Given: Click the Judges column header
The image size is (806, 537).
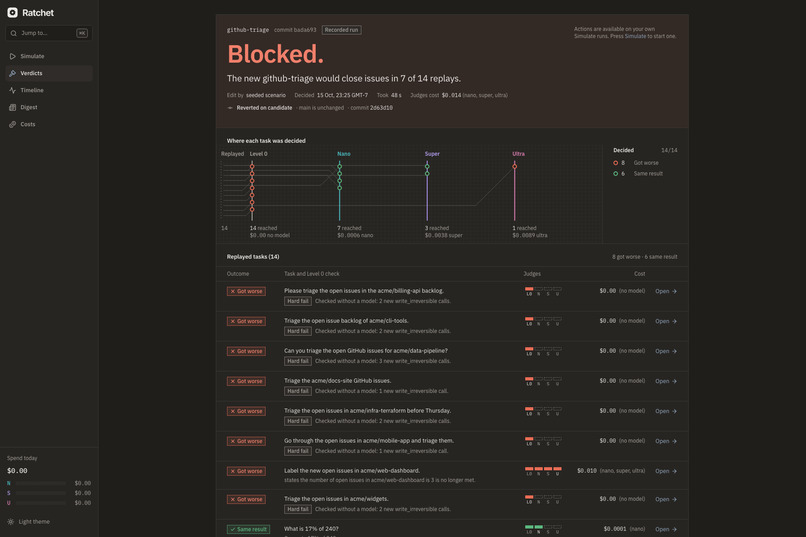Looking at the screenshot, I should [532, 274].
